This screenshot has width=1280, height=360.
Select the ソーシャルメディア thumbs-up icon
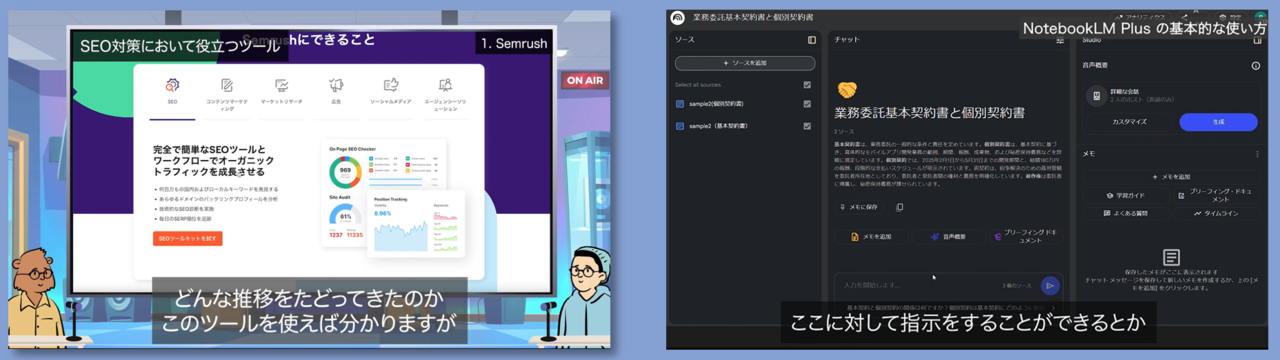[391, 86]
